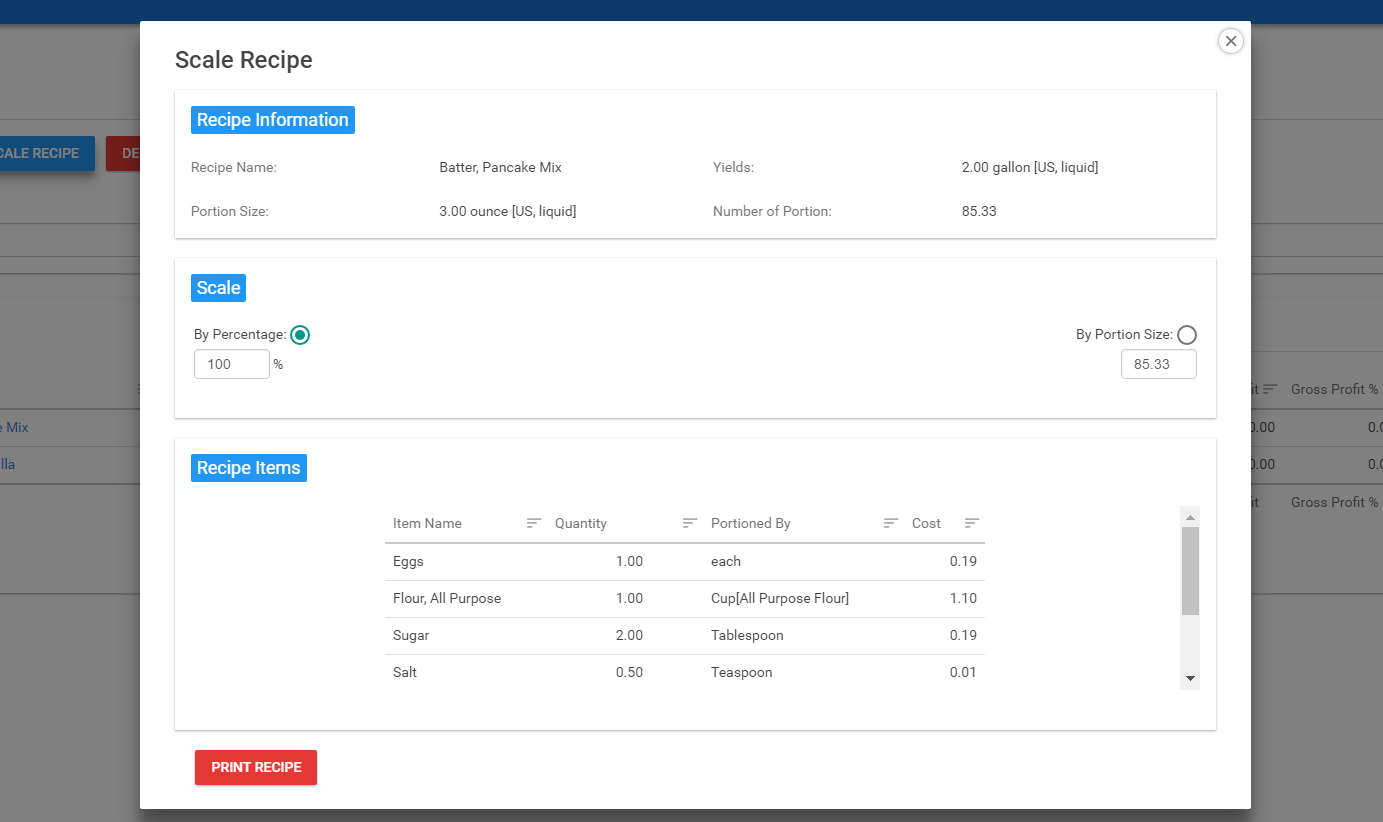Sort by Portioned By column icon
The height and width of the screenshot is (822, 1383).
[x=891, y=523]
